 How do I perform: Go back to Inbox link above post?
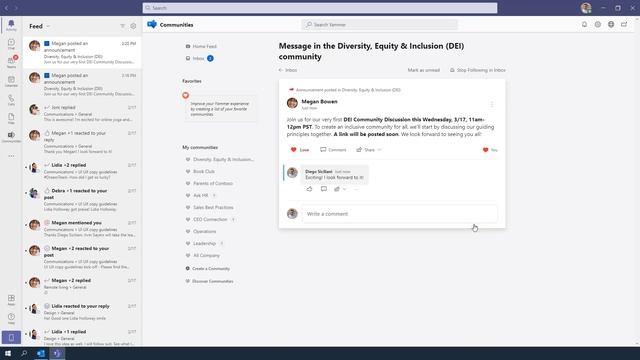tap(288, 70)
